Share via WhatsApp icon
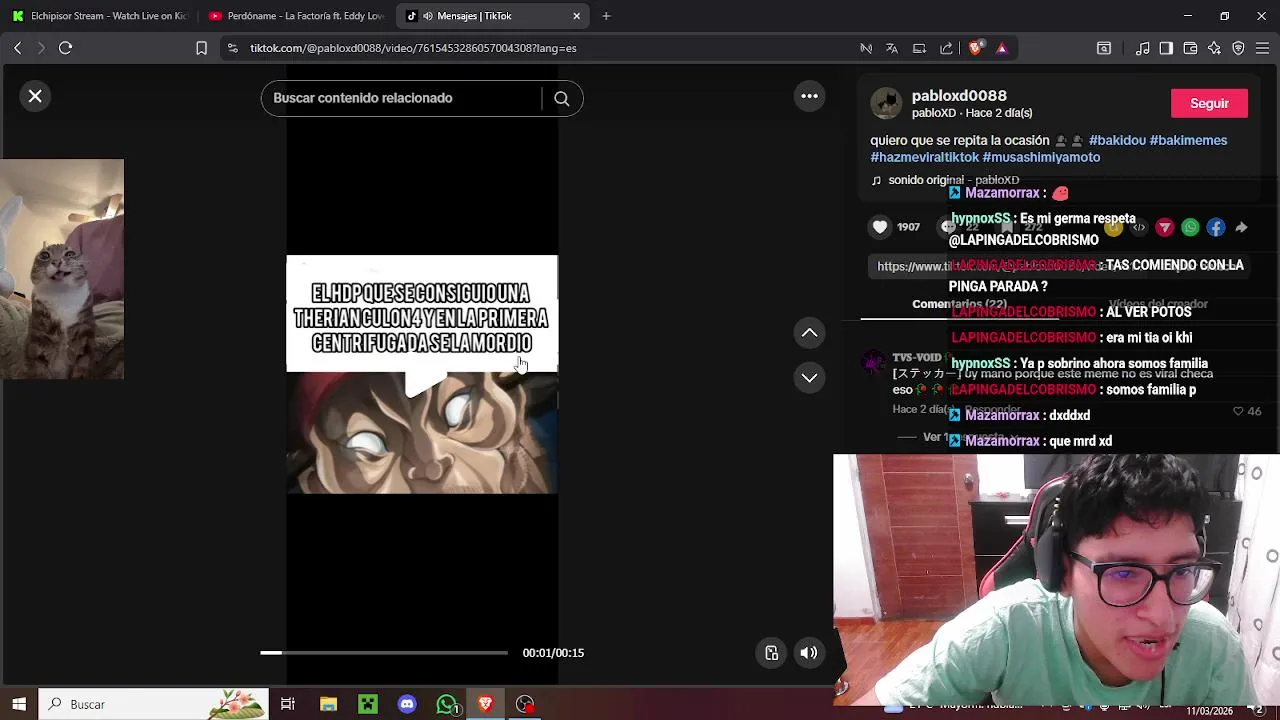This screenshot has height=720, width=1280. 1190,227
